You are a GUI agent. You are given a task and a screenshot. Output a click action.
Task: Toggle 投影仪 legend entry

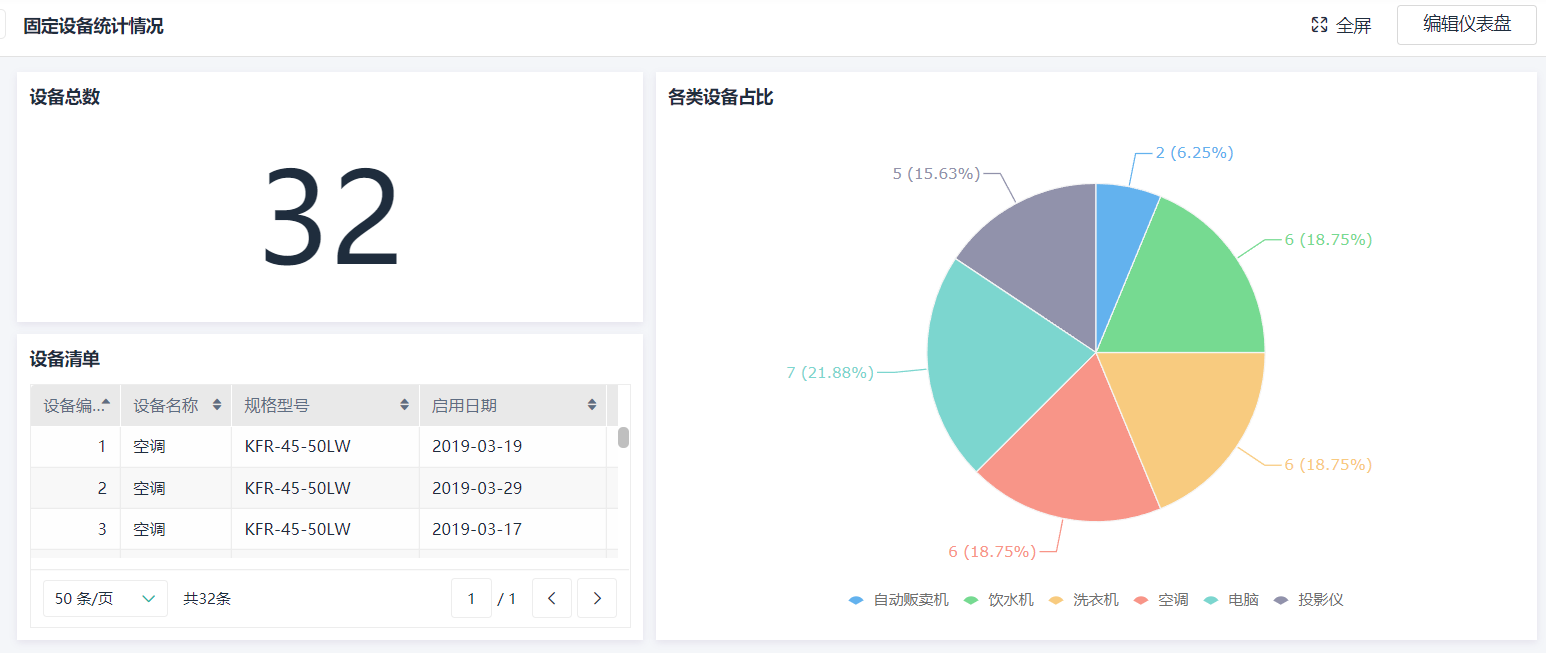tap(1308, 600)
